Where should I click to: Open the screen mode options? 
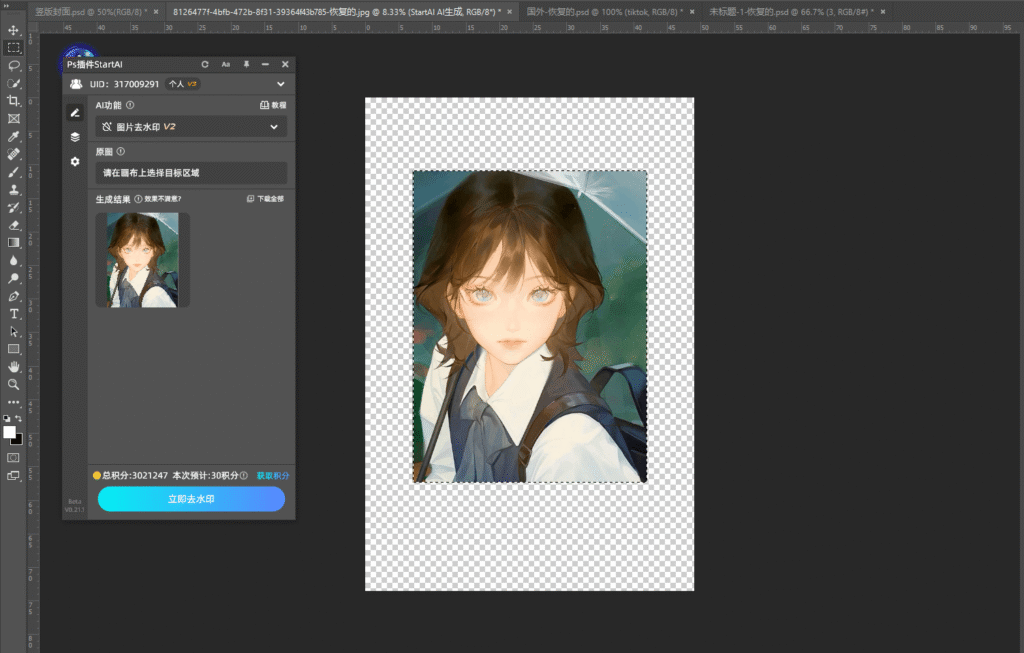pos(14,476)
